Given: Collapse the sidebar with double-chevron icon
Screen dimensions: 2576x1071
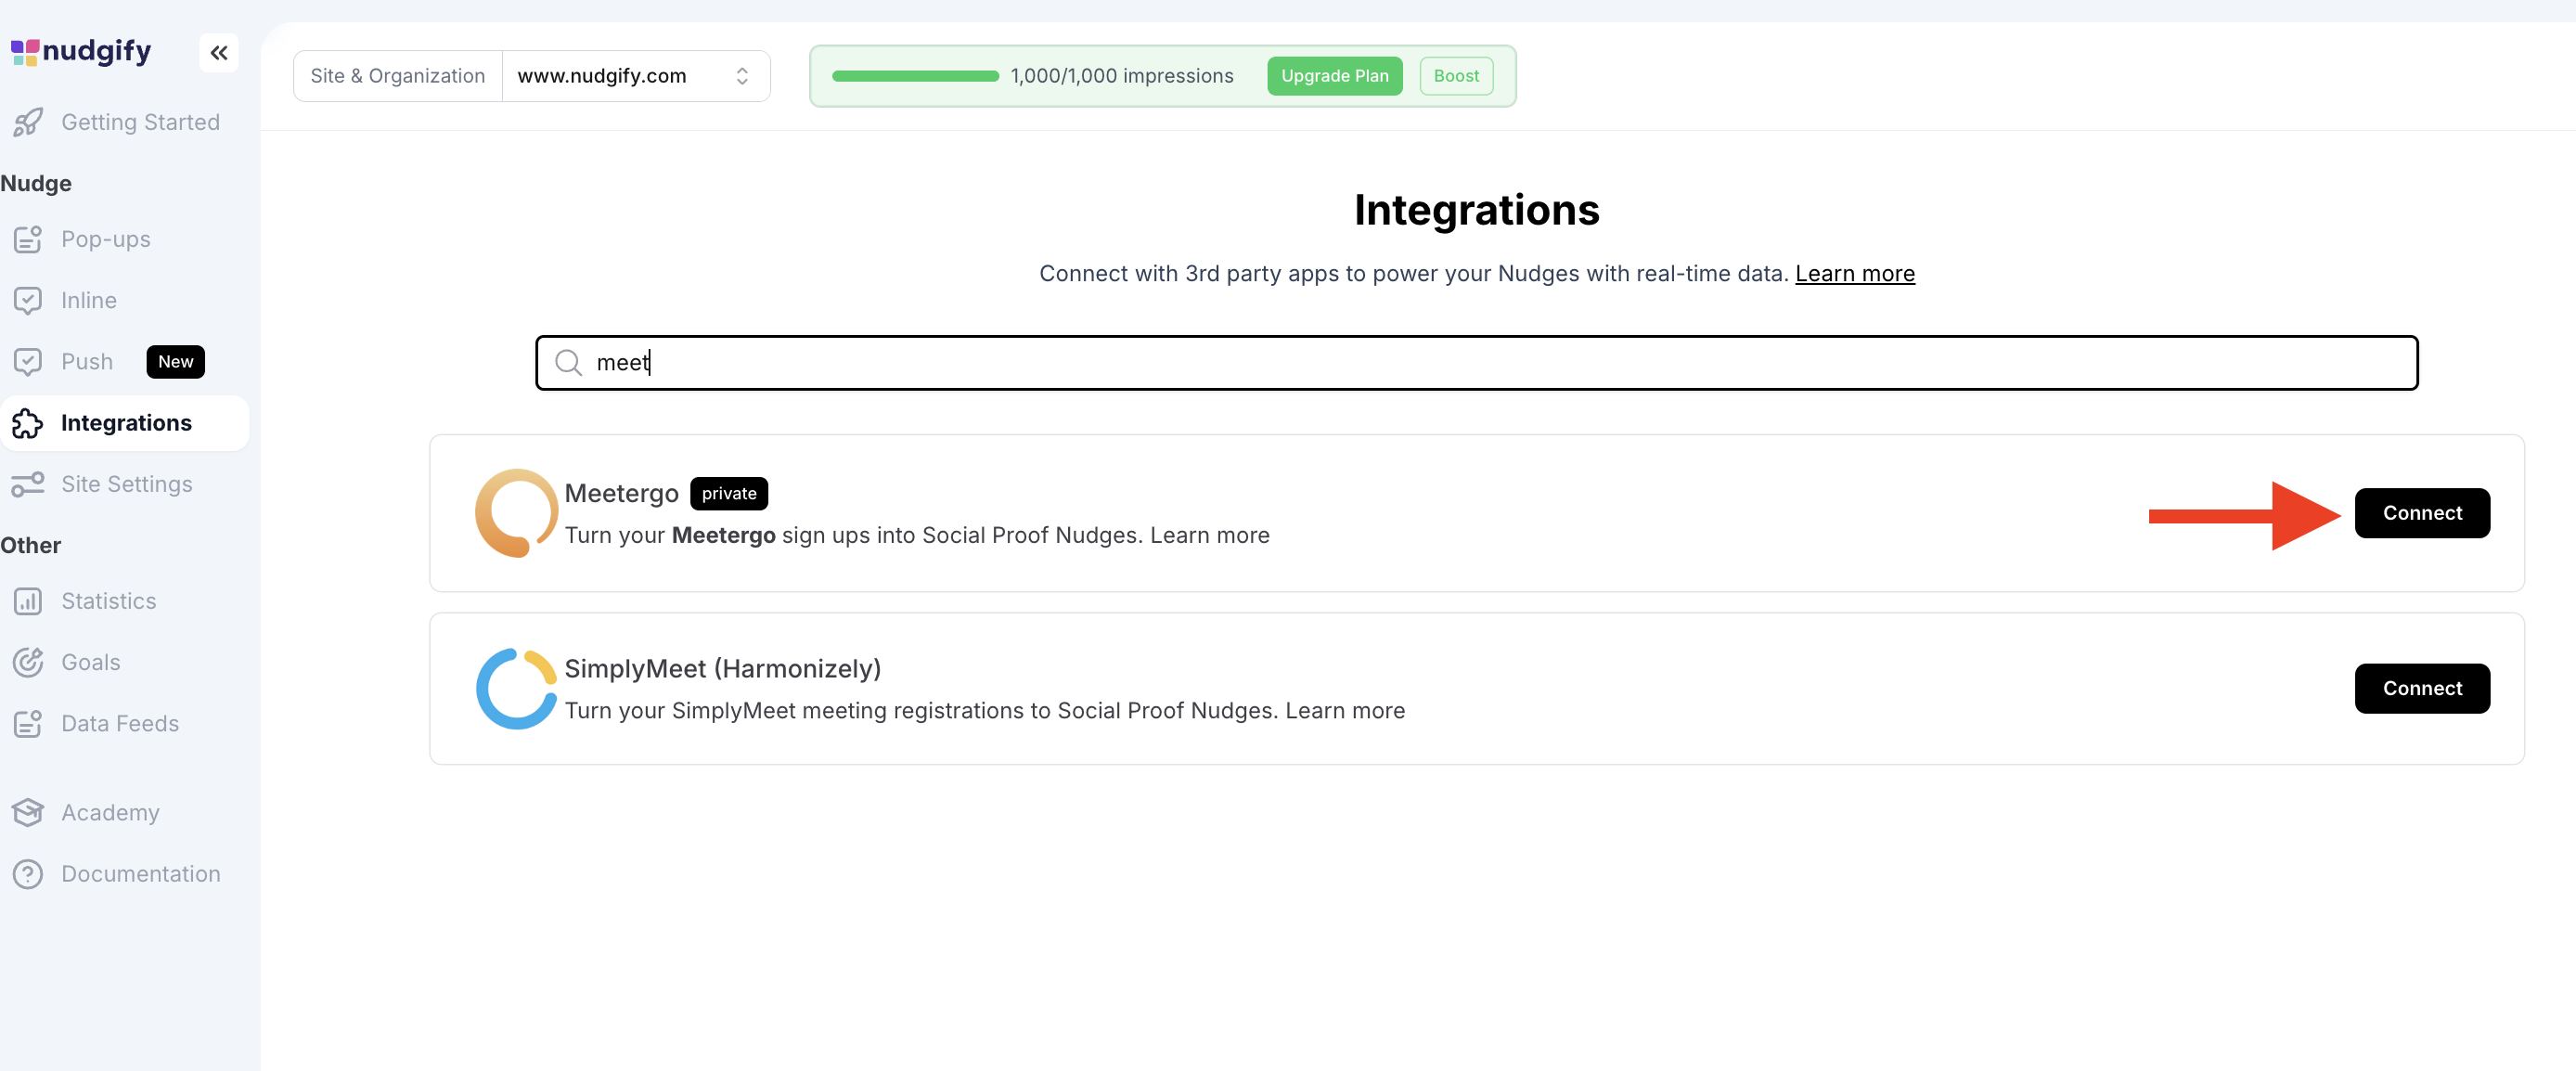Looking at the screenshot, I should (219, 52).
